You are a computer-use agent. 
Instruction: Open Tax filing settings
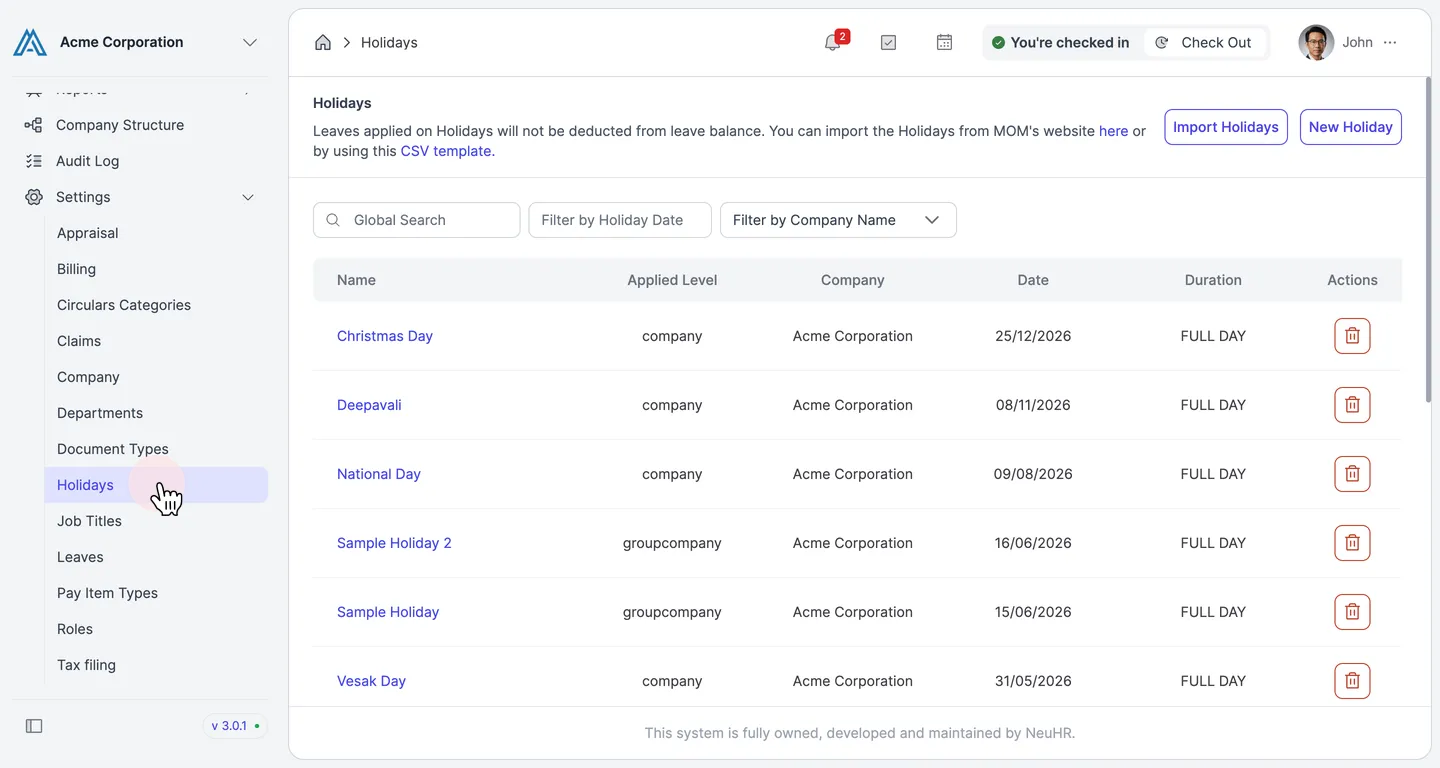tap(156, 665)
